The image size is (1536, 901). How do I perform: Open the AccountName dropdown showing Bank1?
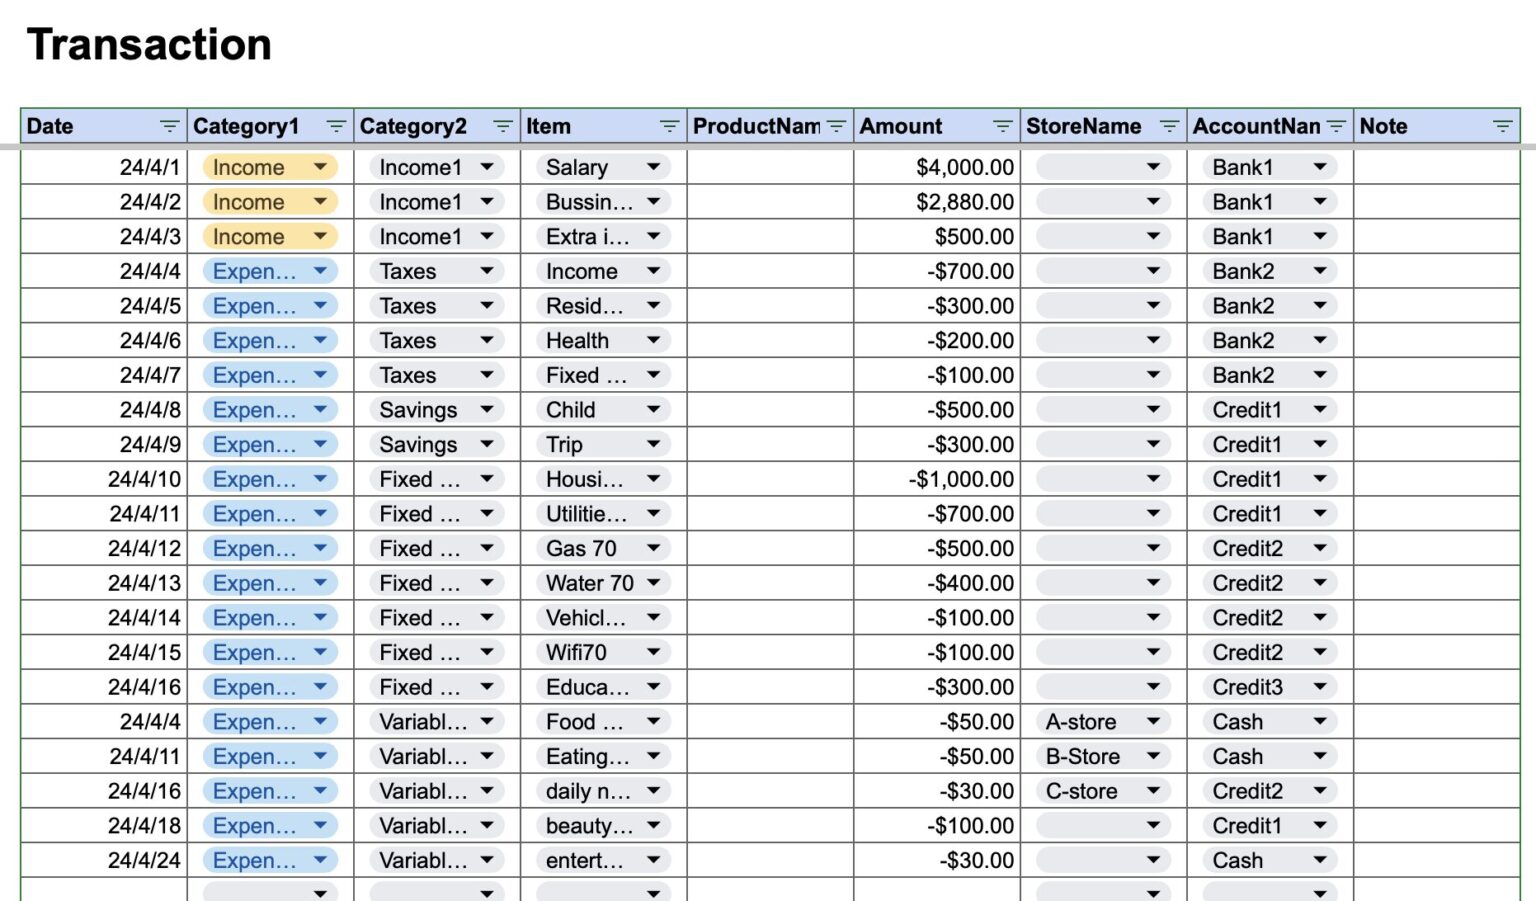coord(1322,167)
